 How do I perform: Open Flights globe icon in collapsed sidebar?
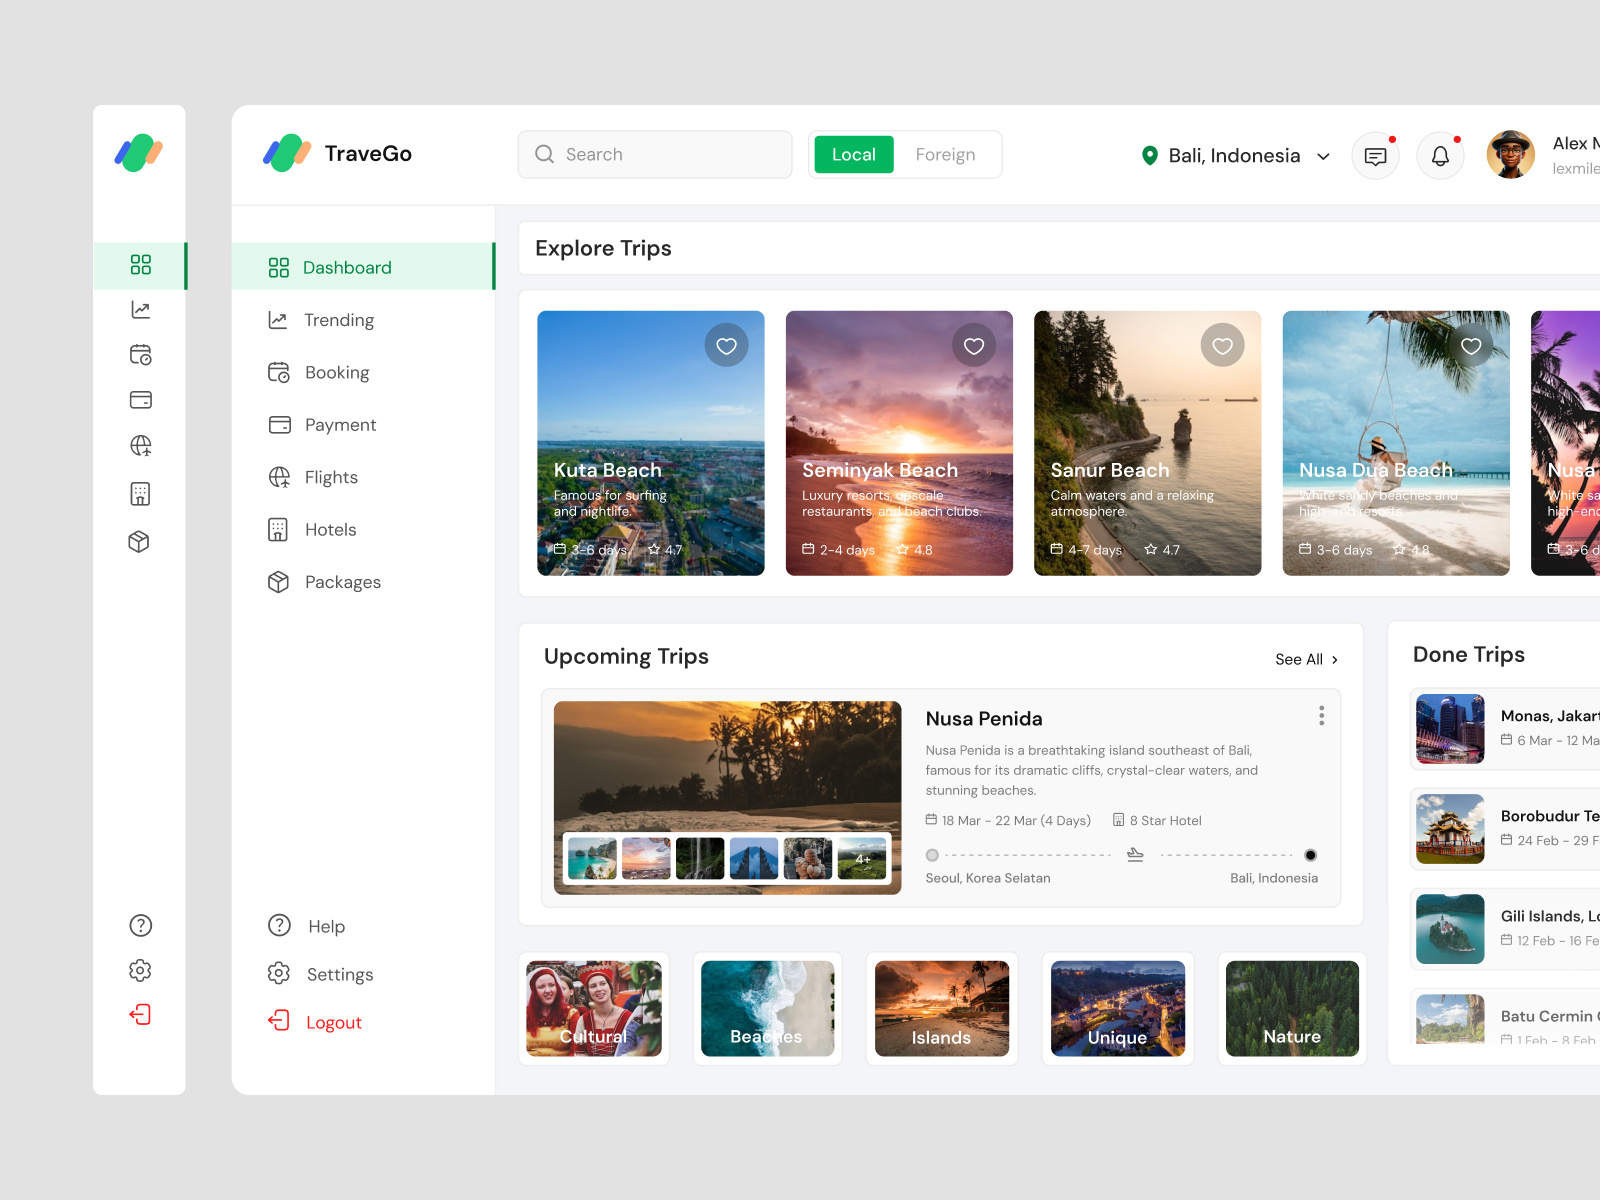140,446
